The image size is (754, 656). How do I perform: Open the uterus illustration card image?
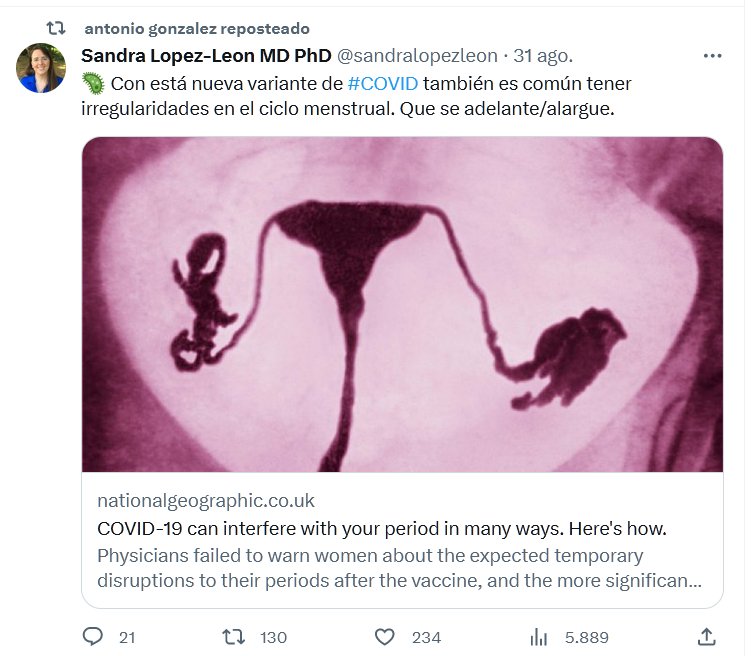[402, 304]
